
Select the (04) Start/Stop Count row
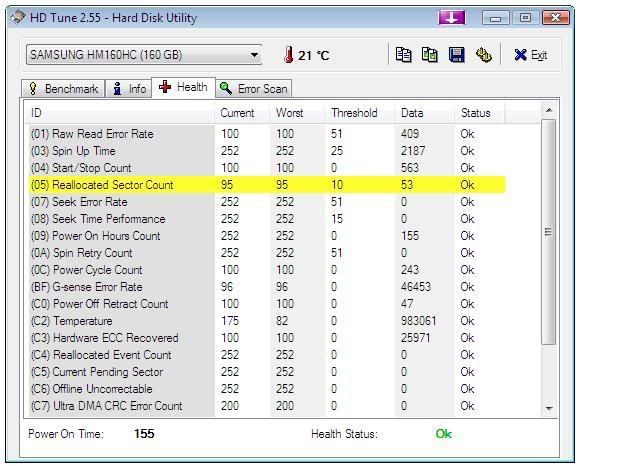pos(265,168)
